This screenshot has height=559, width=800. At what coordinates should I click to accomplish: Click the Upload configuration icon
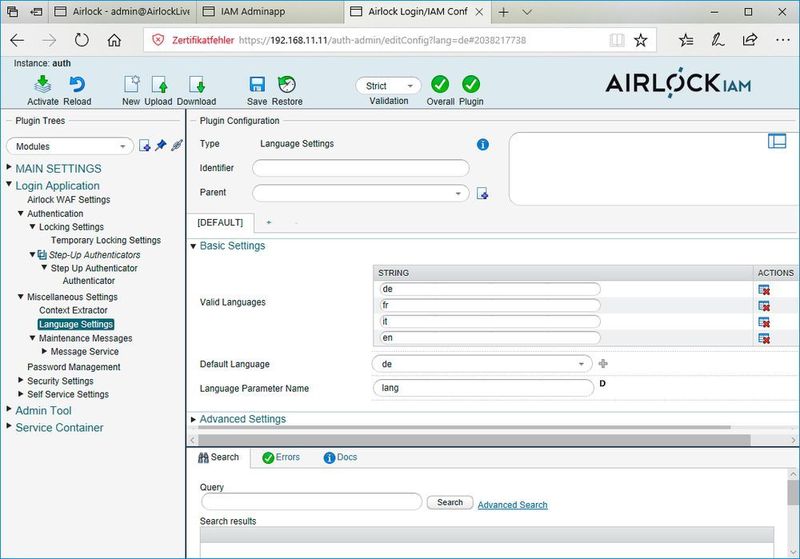click(x=159, y=84)
